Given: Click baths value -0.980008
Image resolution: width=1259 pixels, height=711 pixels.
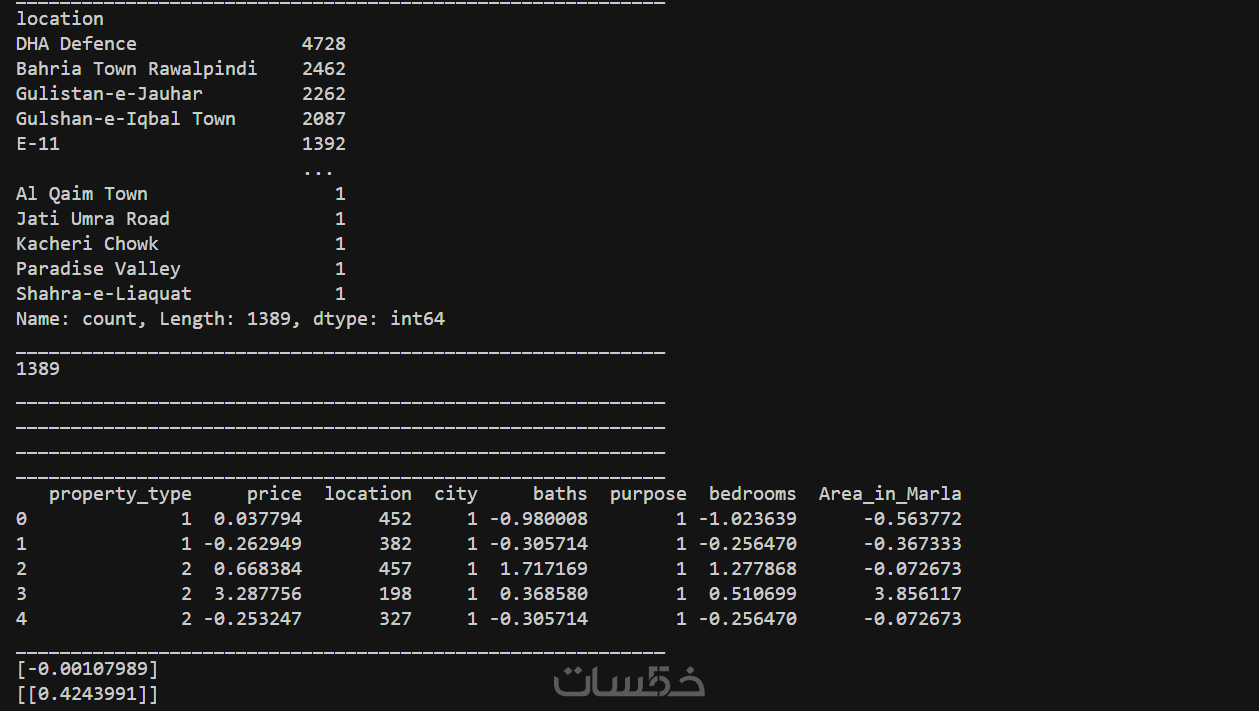Looking at the screenshot, I should [538, 519].
